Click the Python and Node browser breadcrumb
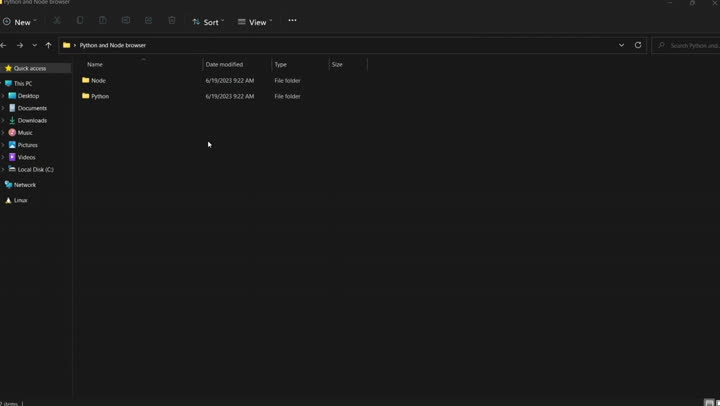 (x=112, y=45)
